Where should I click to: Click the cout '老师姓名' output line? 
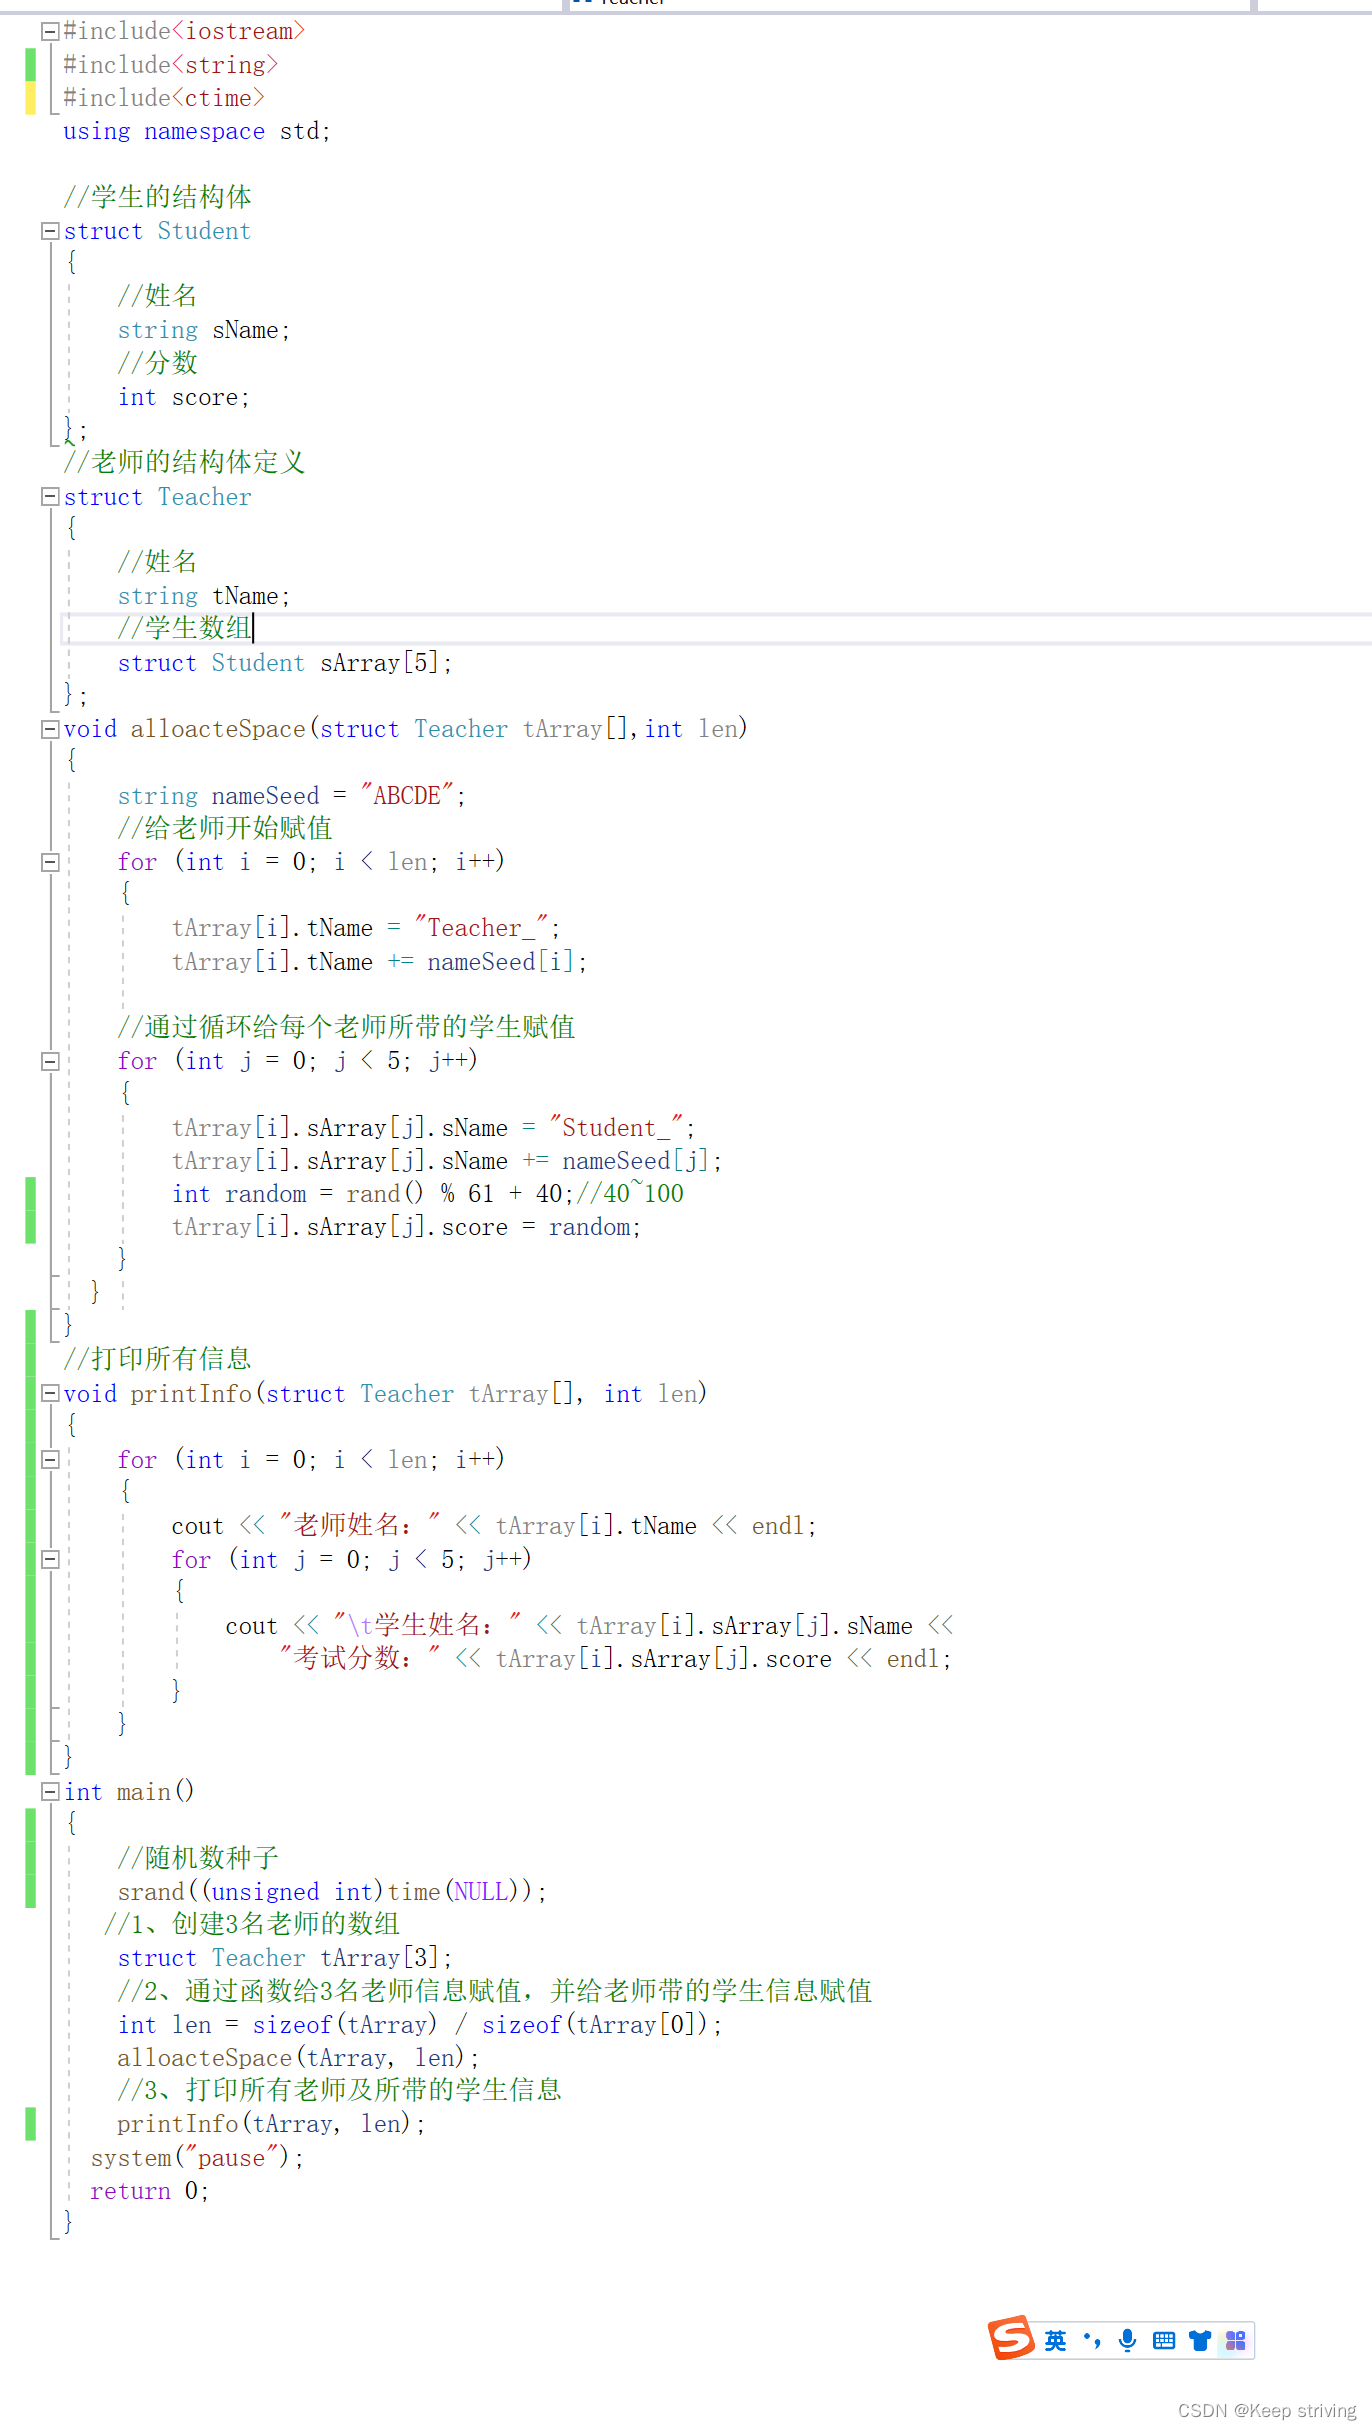pos(494,1526)
